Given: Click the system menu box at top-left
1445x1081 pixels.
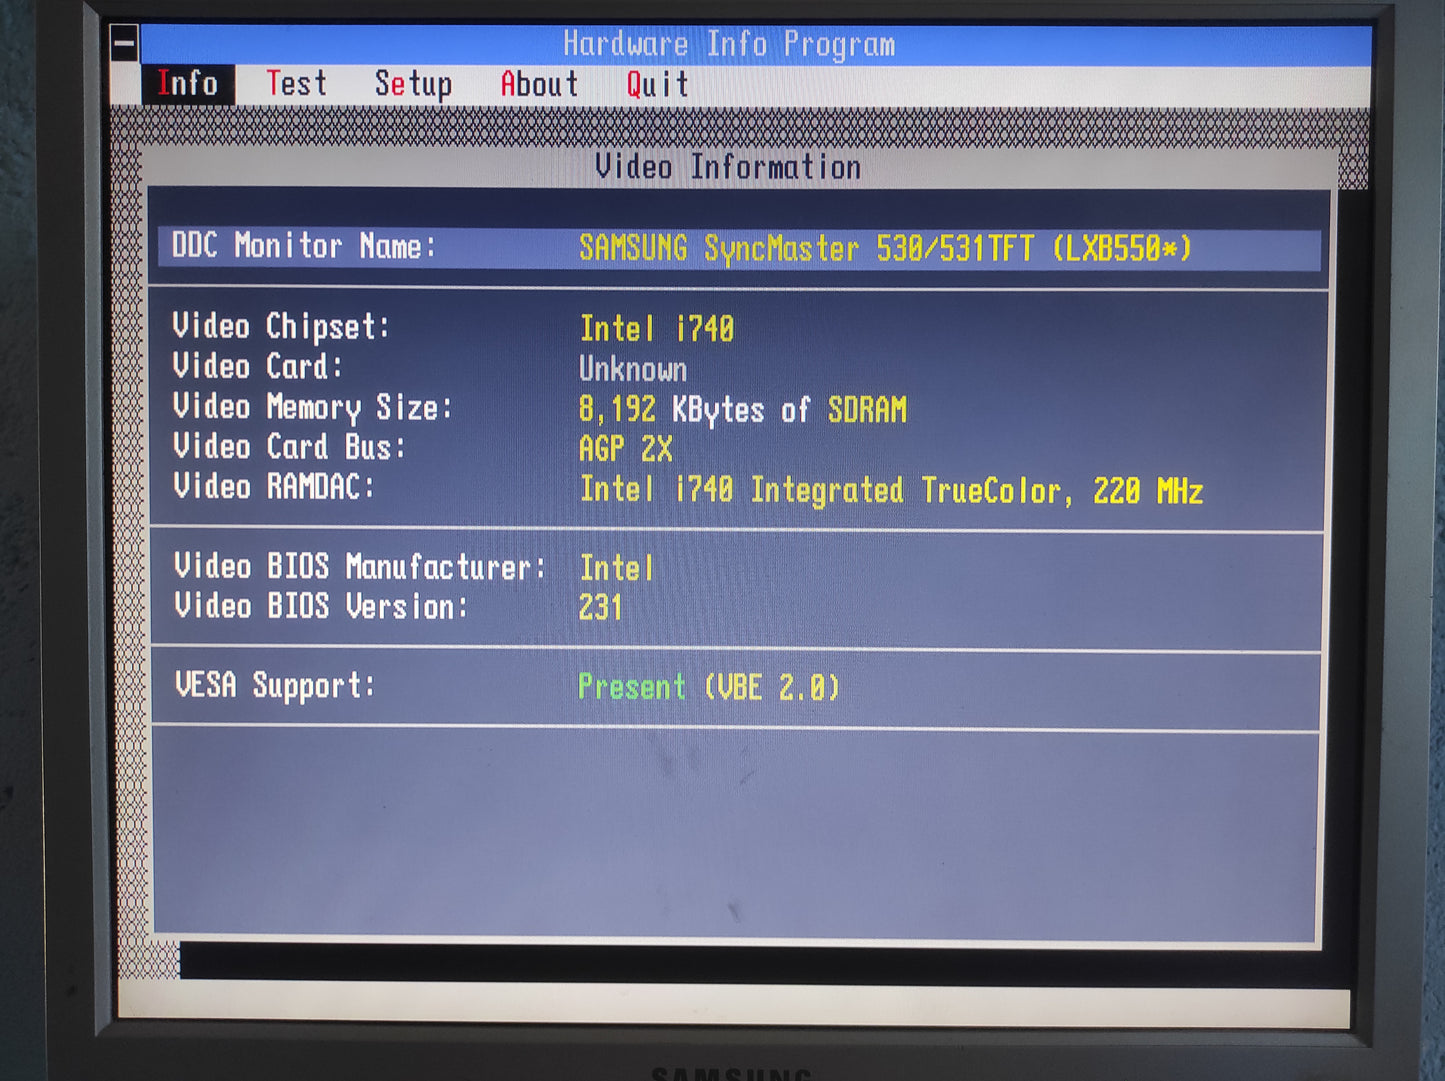Looking at the screenshot, I should tap(125, 43).
